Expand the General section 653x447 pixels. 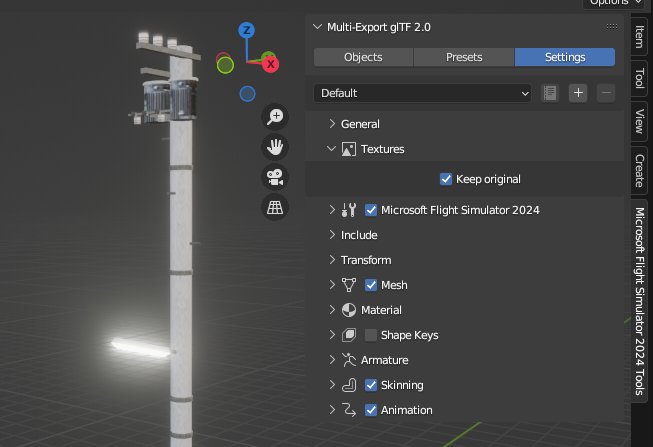(333, 124)
